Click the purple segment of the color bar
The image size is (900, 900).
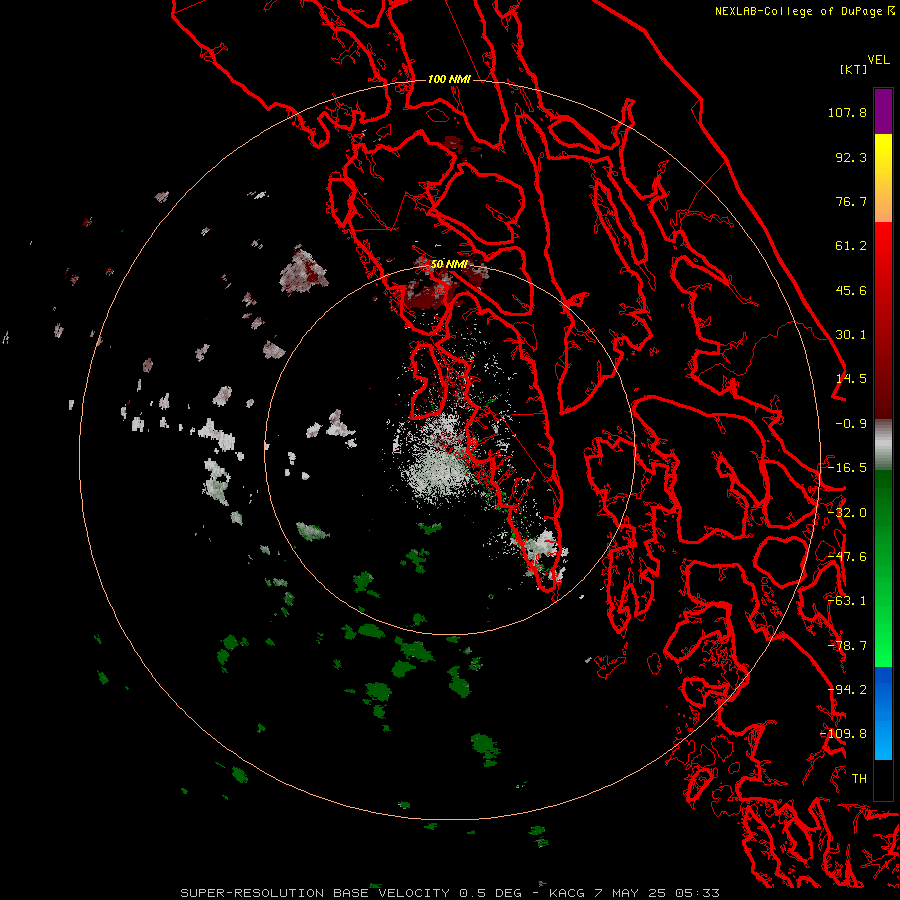tap(883, 111)
